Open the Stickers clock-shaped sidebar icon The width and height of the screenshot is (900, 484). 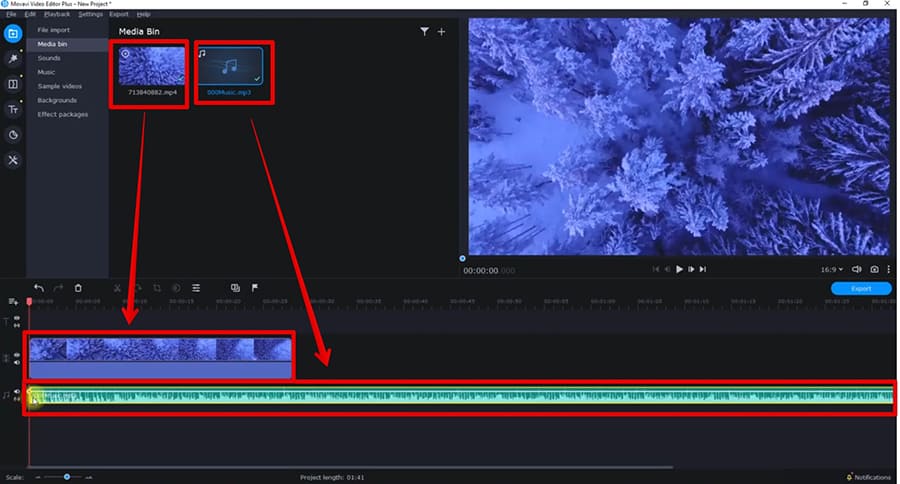click(x=13, y=135)
